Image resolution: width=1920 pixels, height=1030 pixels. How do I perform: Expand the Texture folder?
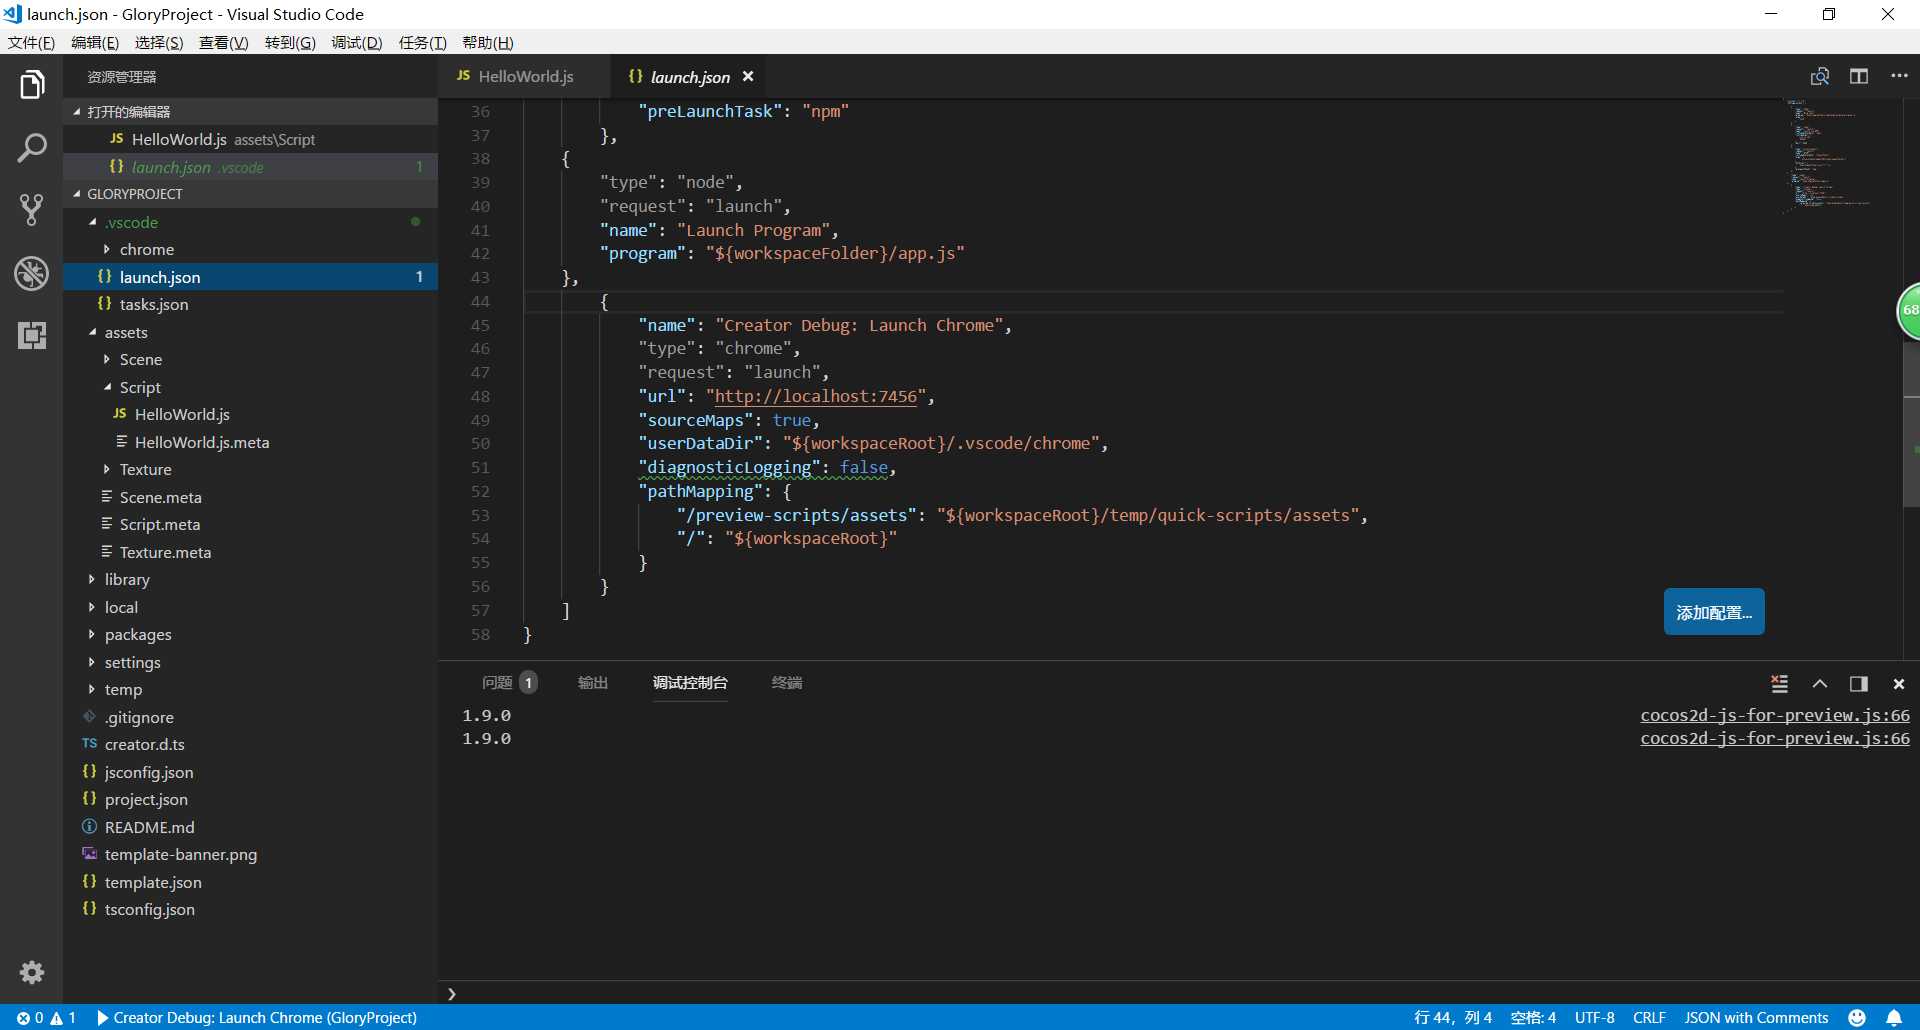[250, 469]
